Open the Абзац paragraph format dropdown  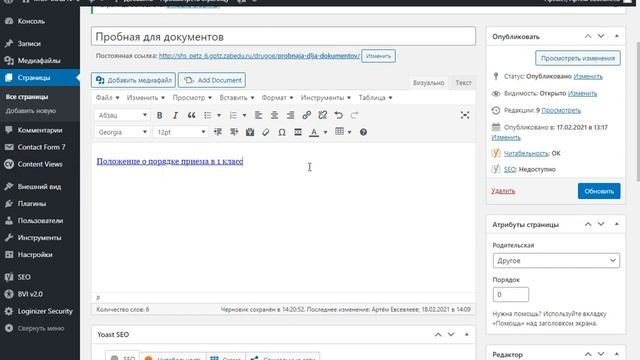122,116
